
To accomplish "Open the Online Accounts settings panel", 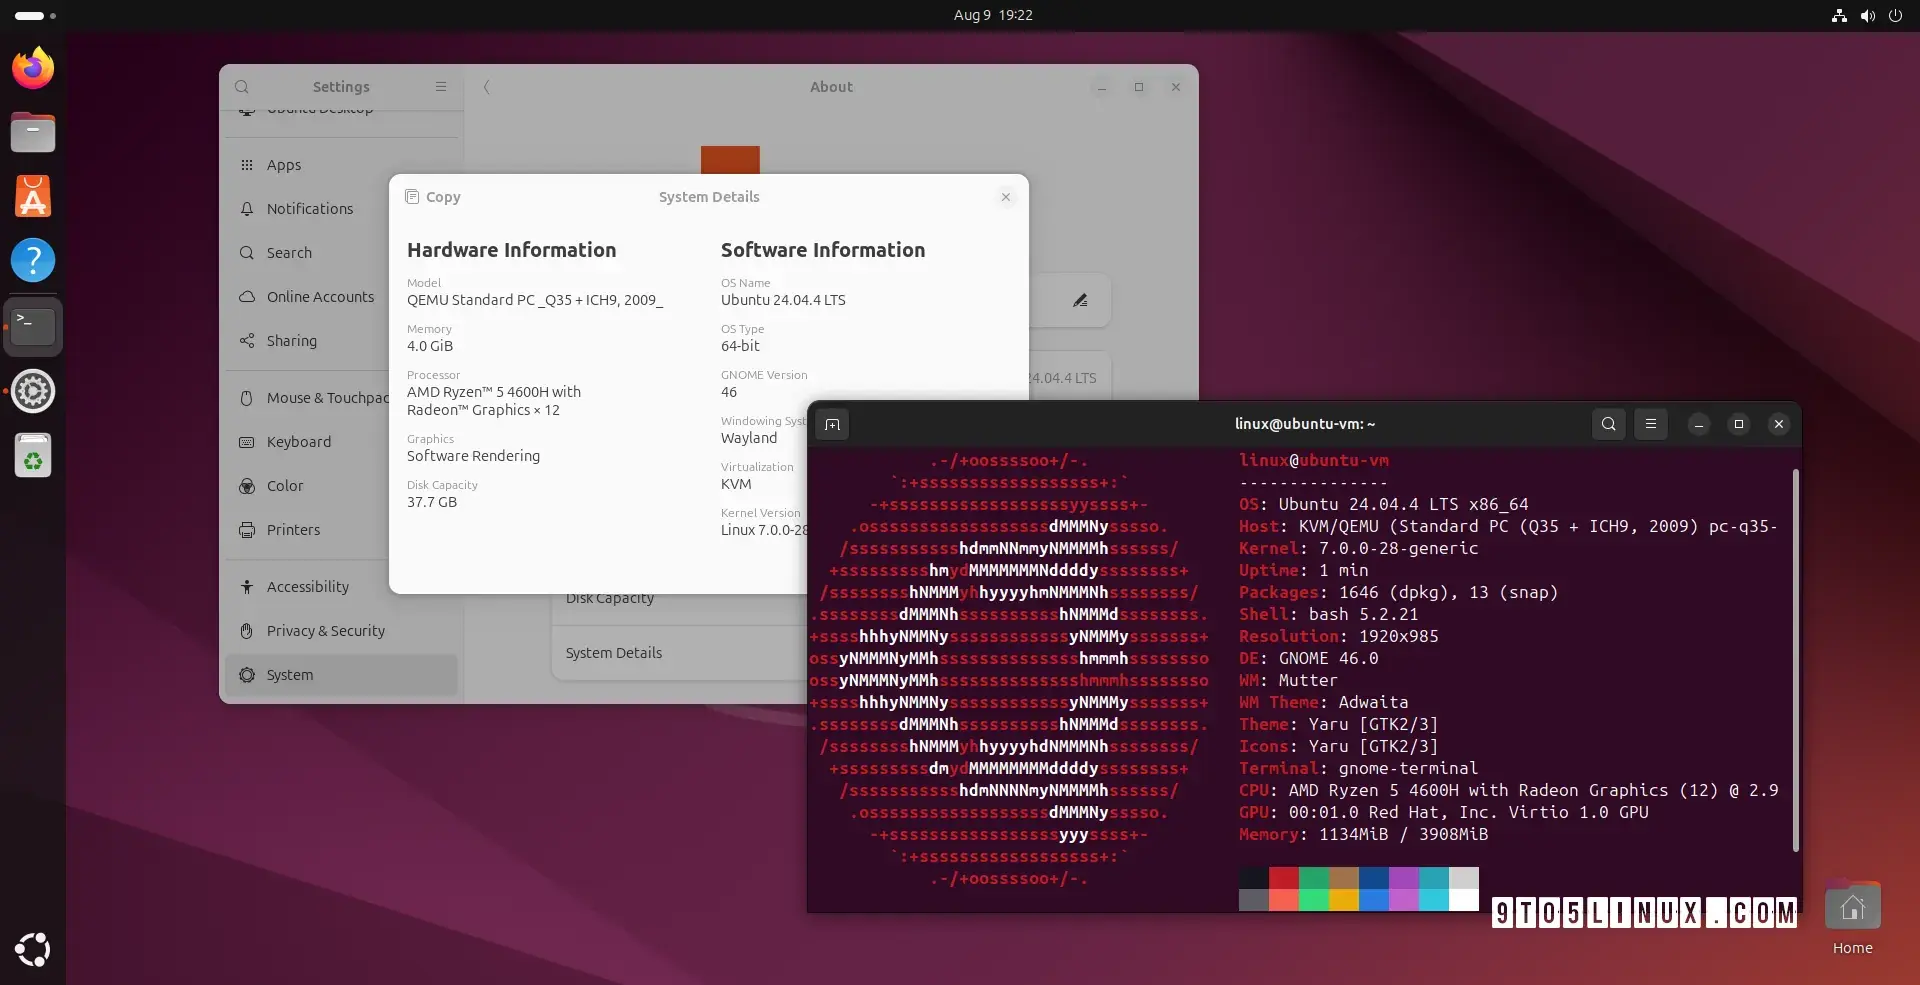I will tap(341, 297).
